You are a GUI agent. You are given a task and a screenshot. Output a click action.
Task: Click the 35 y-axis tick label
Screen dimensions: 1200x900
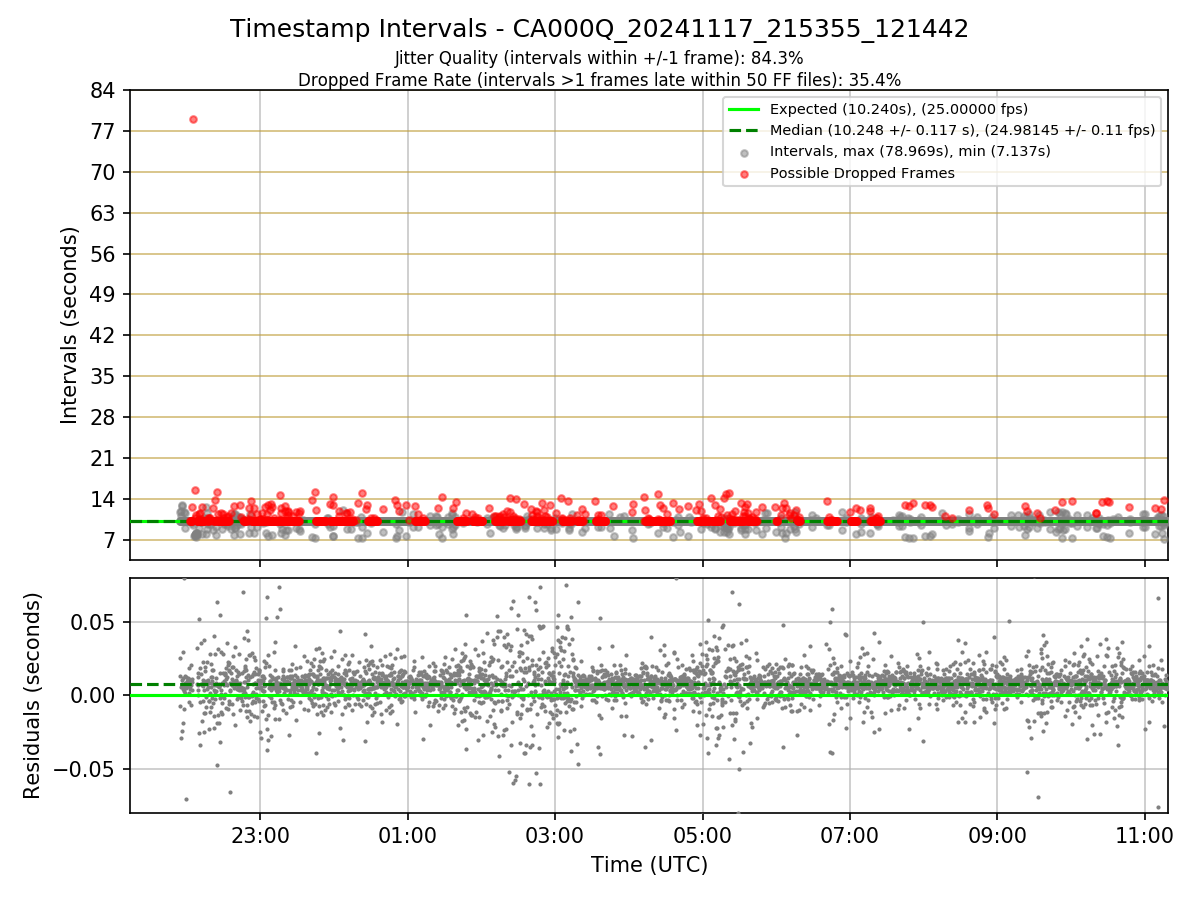pos(105,377)
